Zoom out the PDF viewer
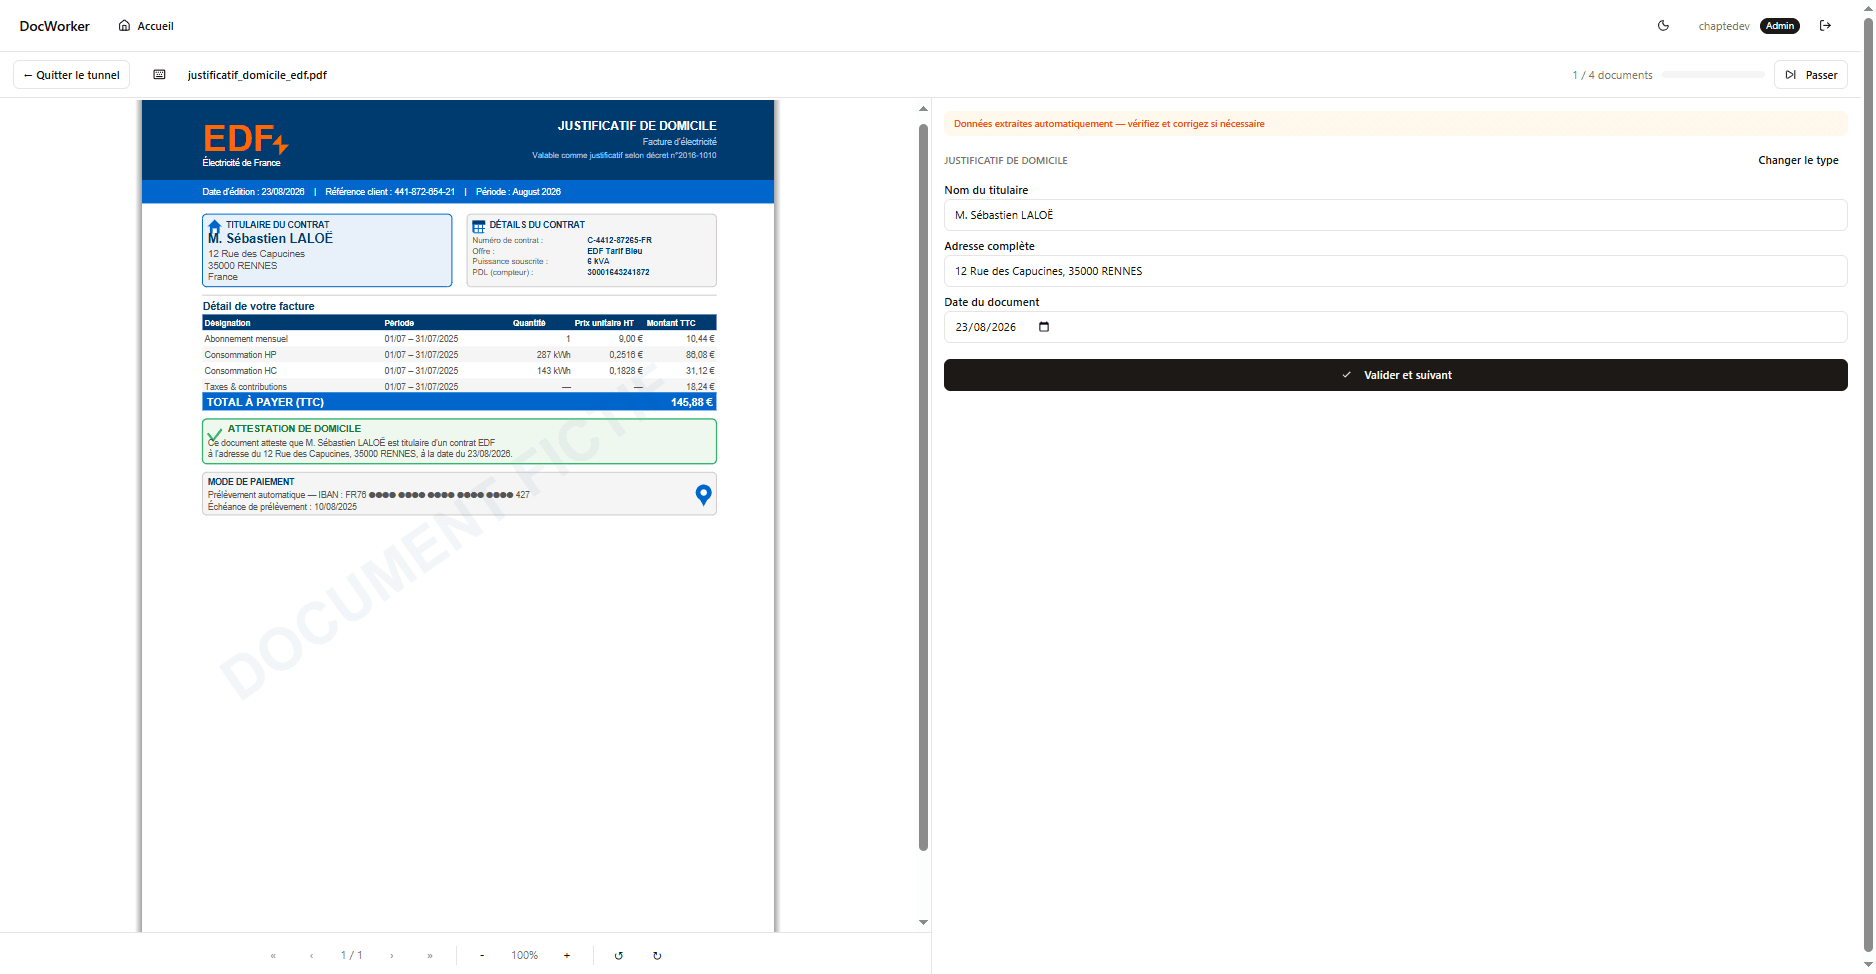 pyautogui.click(x=482, y=956)
